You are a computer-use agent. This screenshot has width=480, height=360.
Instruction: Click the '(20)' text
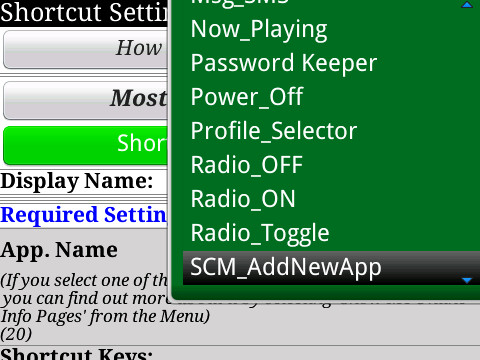click(x=16, y=334)
